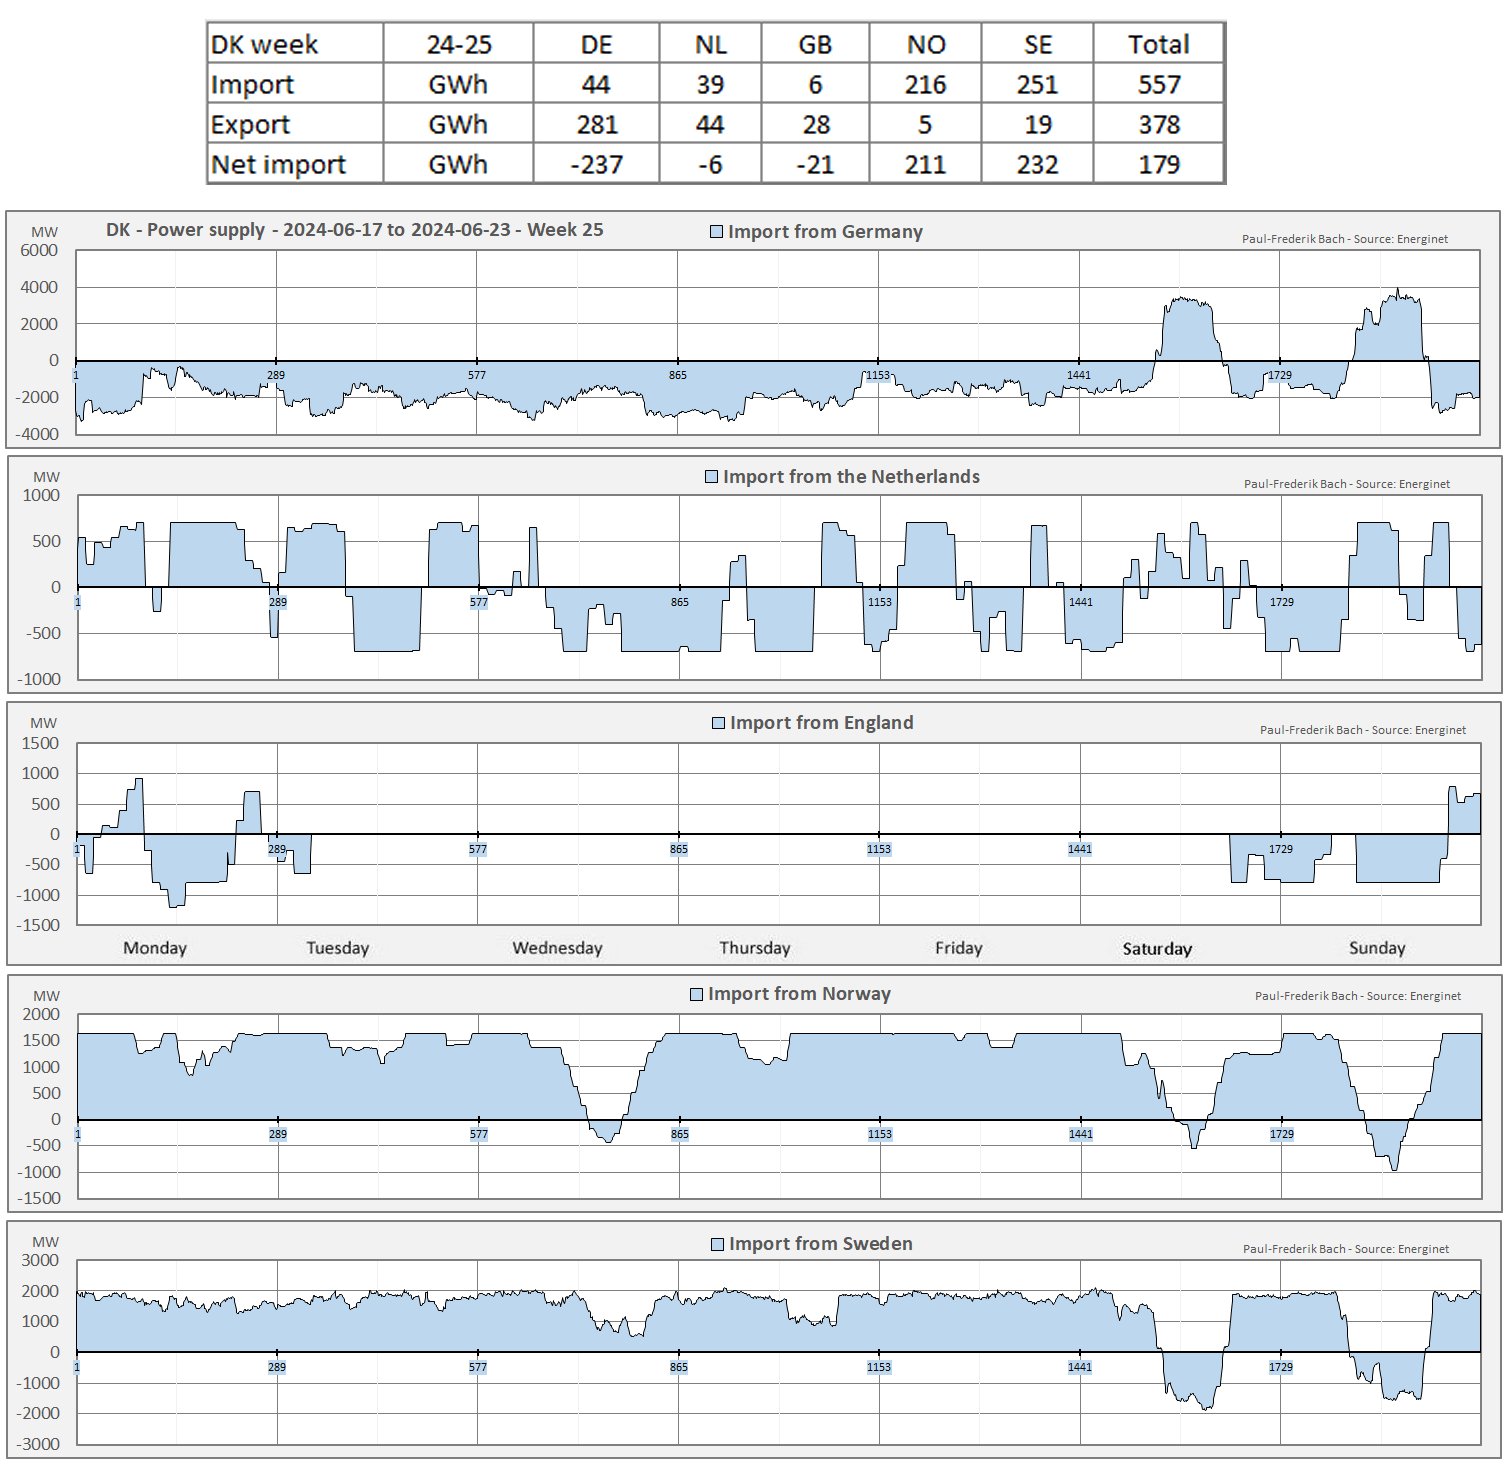The image size is (1510, 1467).
Task: Click the Import from Sweden legend square
Action: coord(717,1245)
